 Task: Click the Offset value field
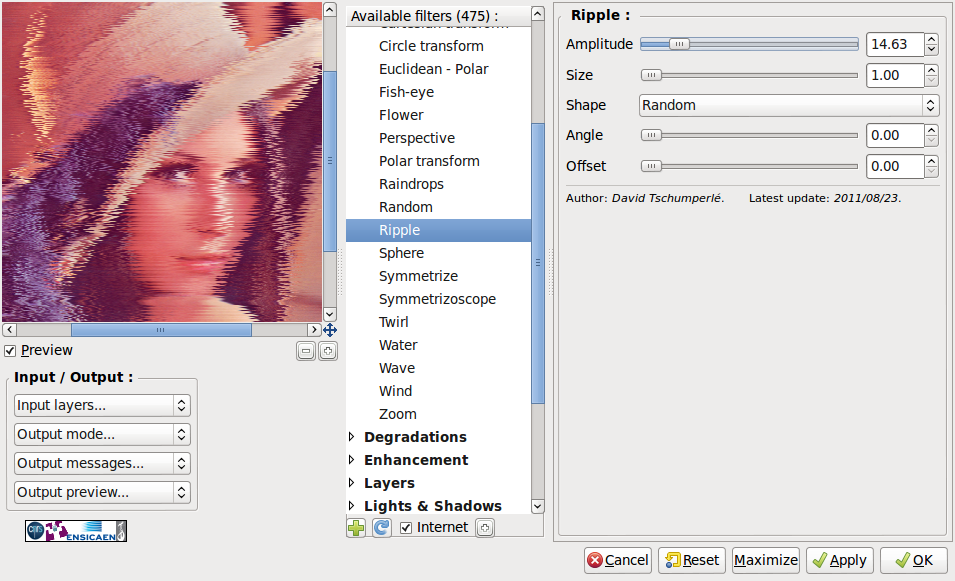895,166
